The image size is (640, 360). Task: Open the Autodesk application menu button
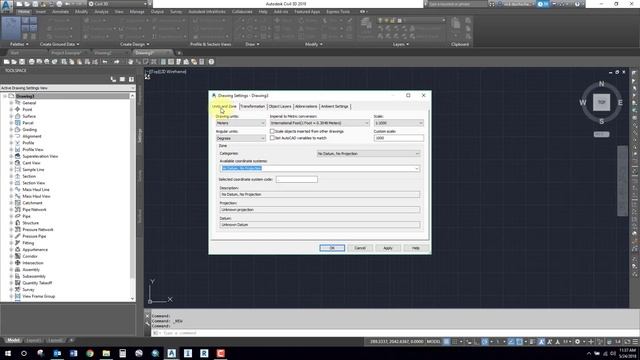(7, 7)
